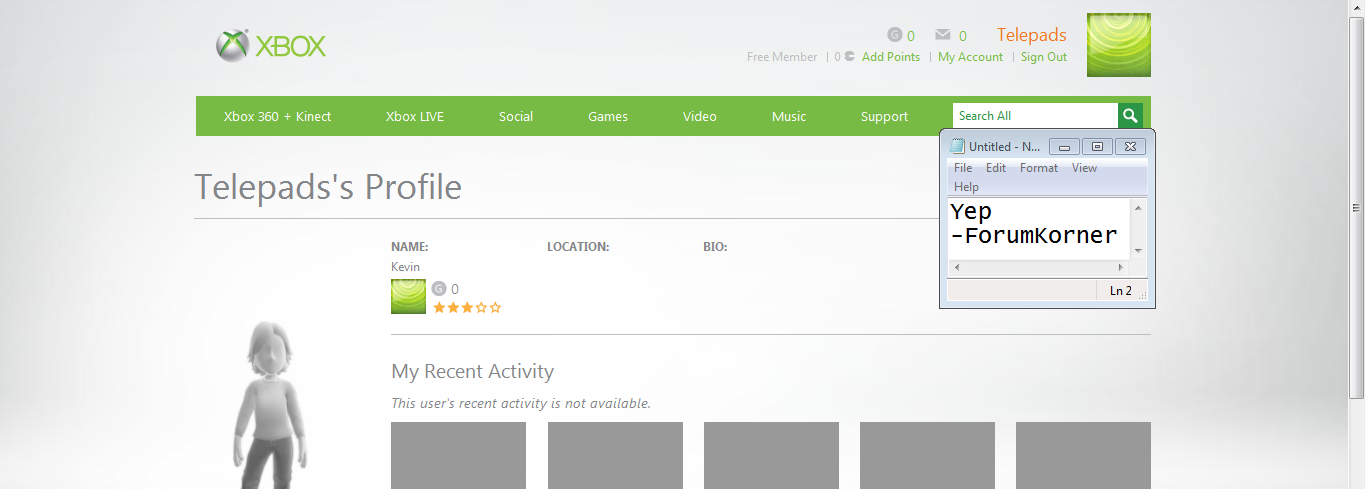
Task: Open Xbox 360 + Kinect menu
Action: tap(277, 117)
